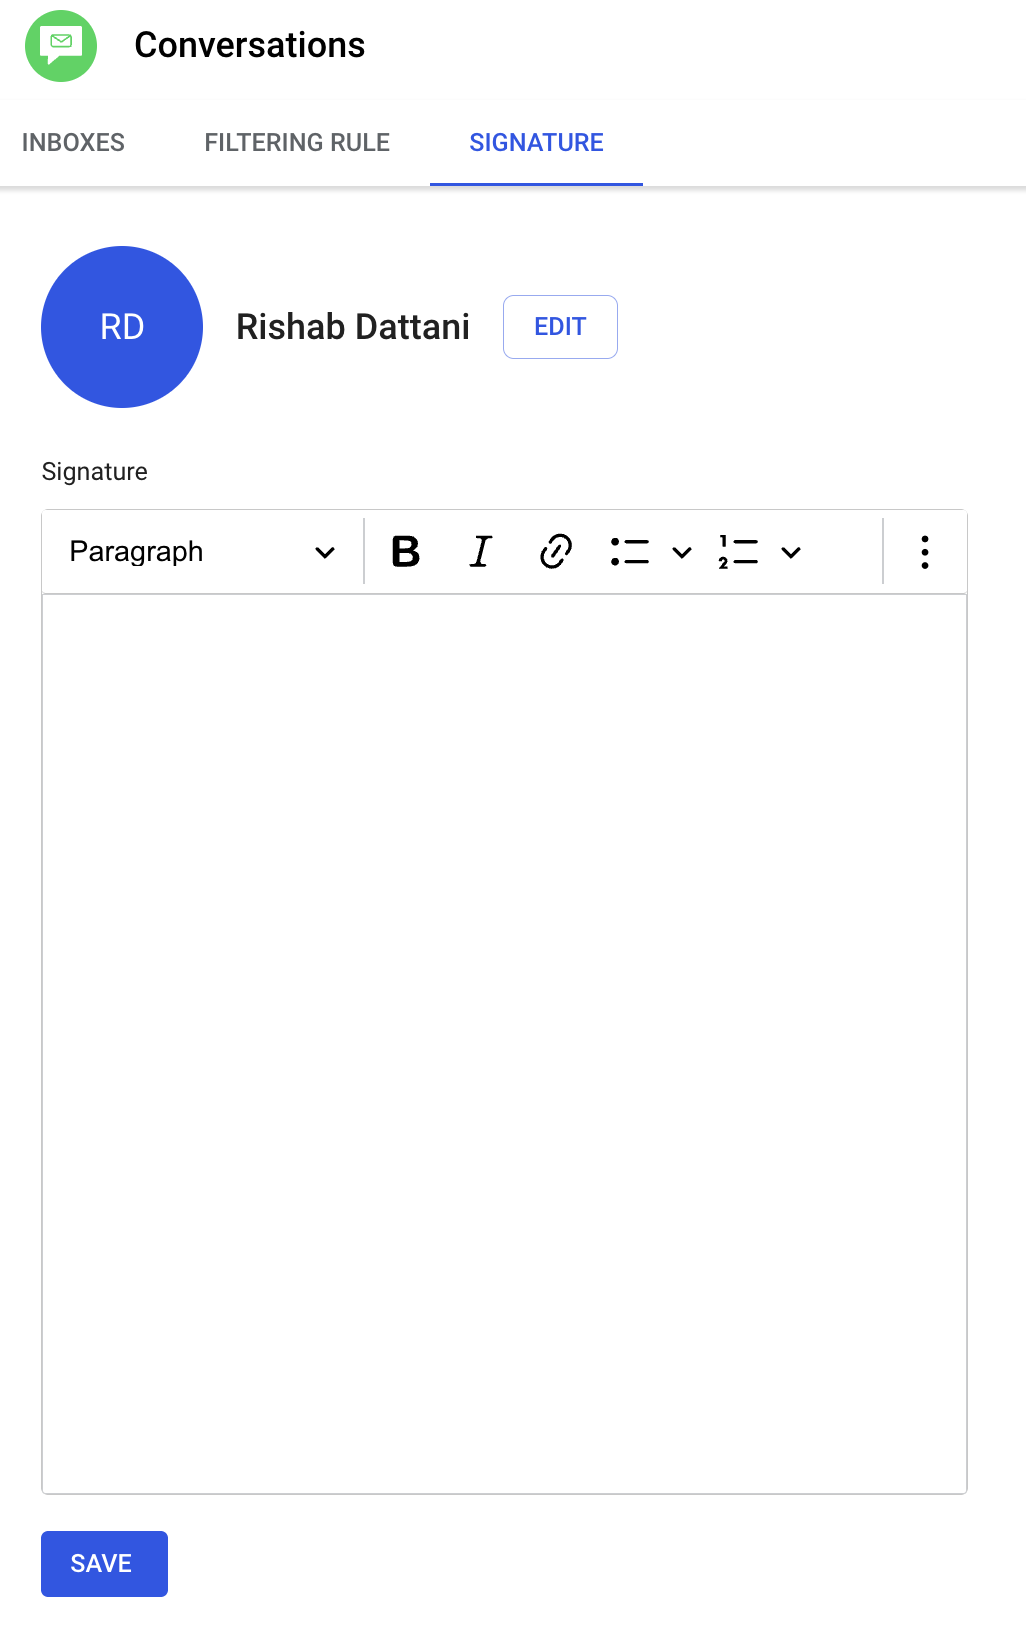Screen dimensions: 1026x1626
Task: Toggle italic formatting in the editor
Action: [x=481, y=552]
